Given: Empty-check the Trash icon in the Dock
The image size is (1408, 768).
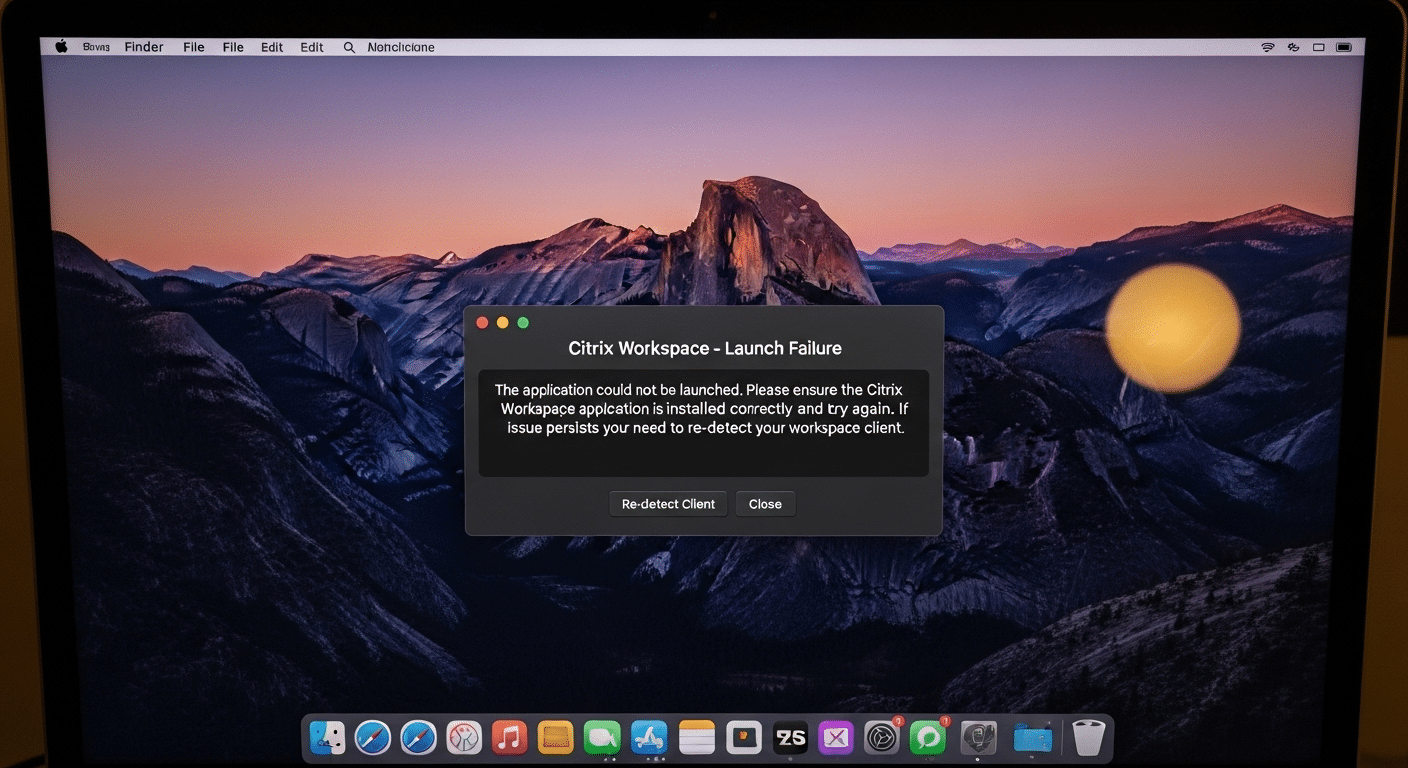Looking at the screenshot, I should click(1087, 738).
